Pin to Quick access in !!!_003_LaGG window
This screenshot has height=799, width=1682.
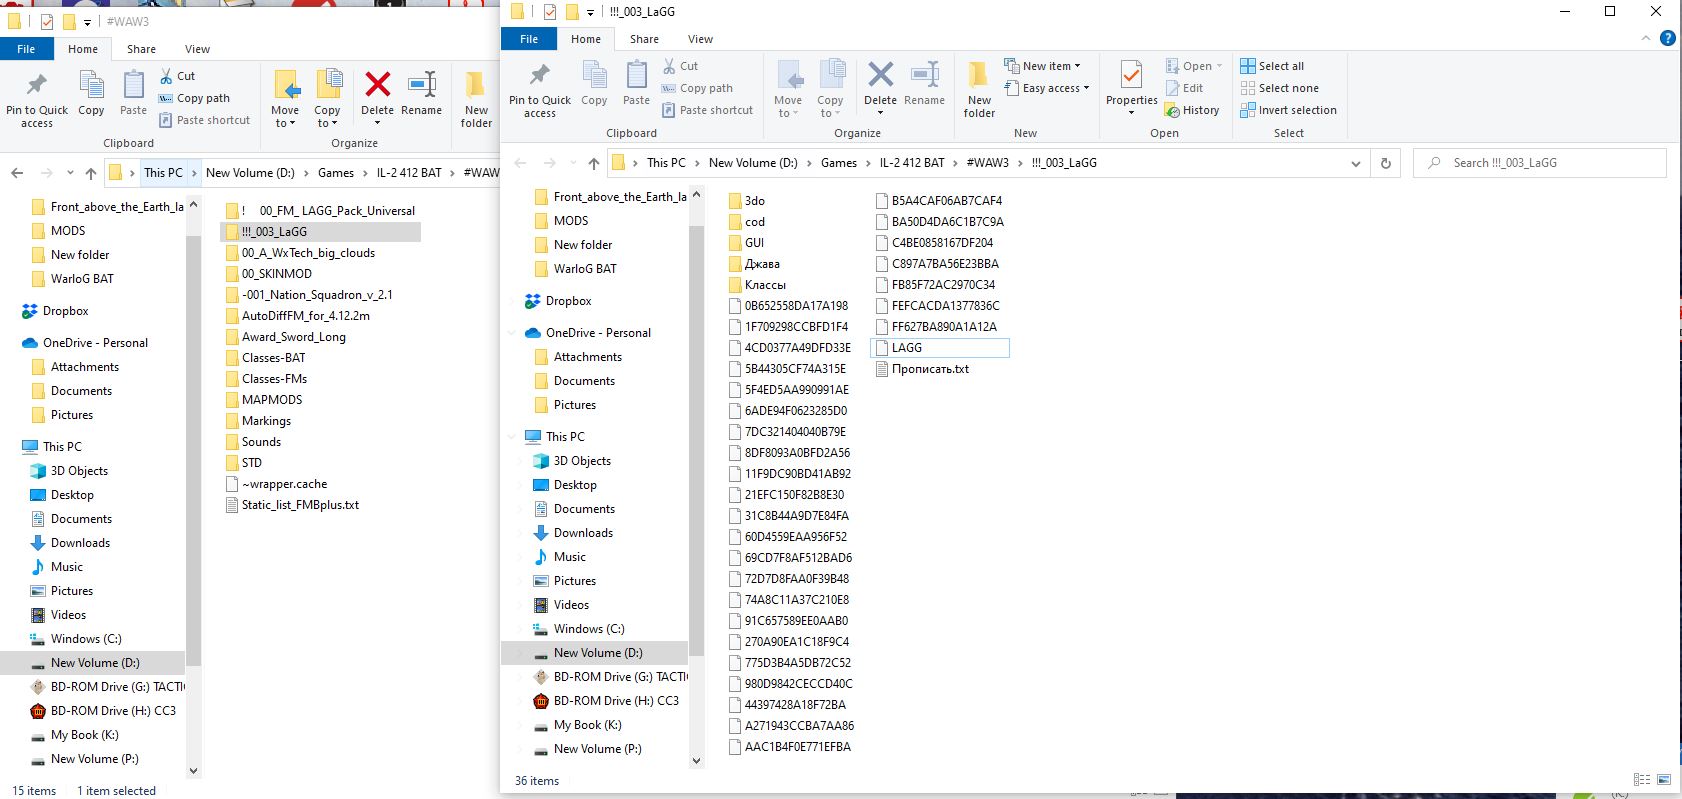(x=540, y=90)
